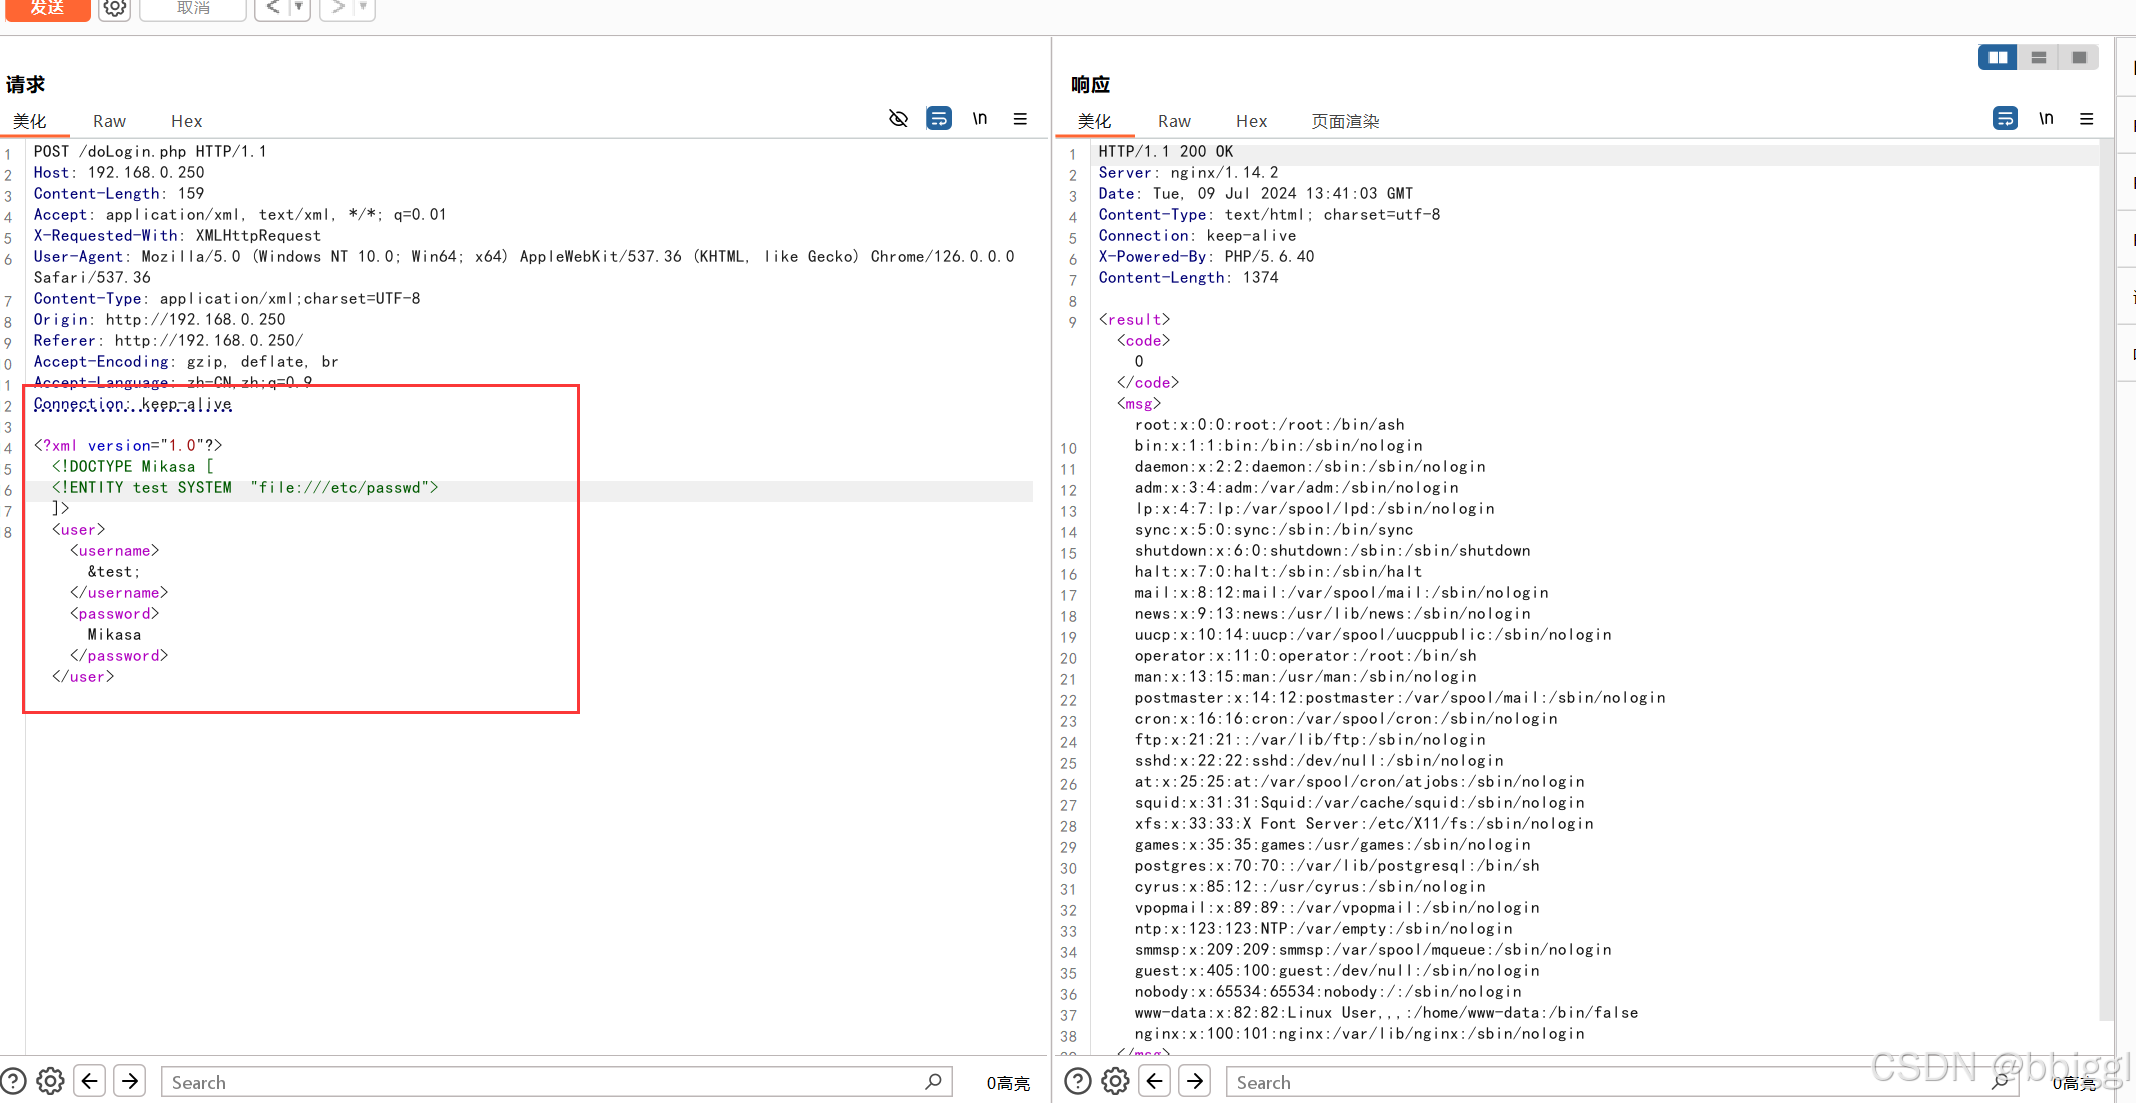Toggle word wrap in the request panel

[x=939, y=119]
